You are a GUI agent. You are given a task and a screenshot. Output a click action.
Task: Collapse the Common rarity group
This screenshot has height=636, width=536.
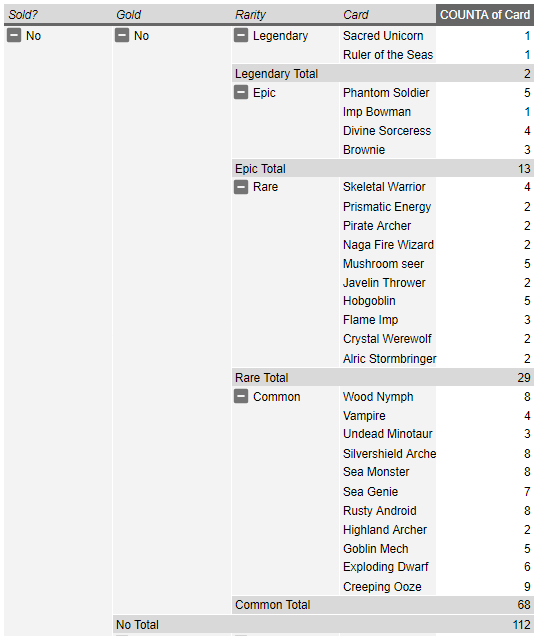pyautogui.click(x=241, y=396)
